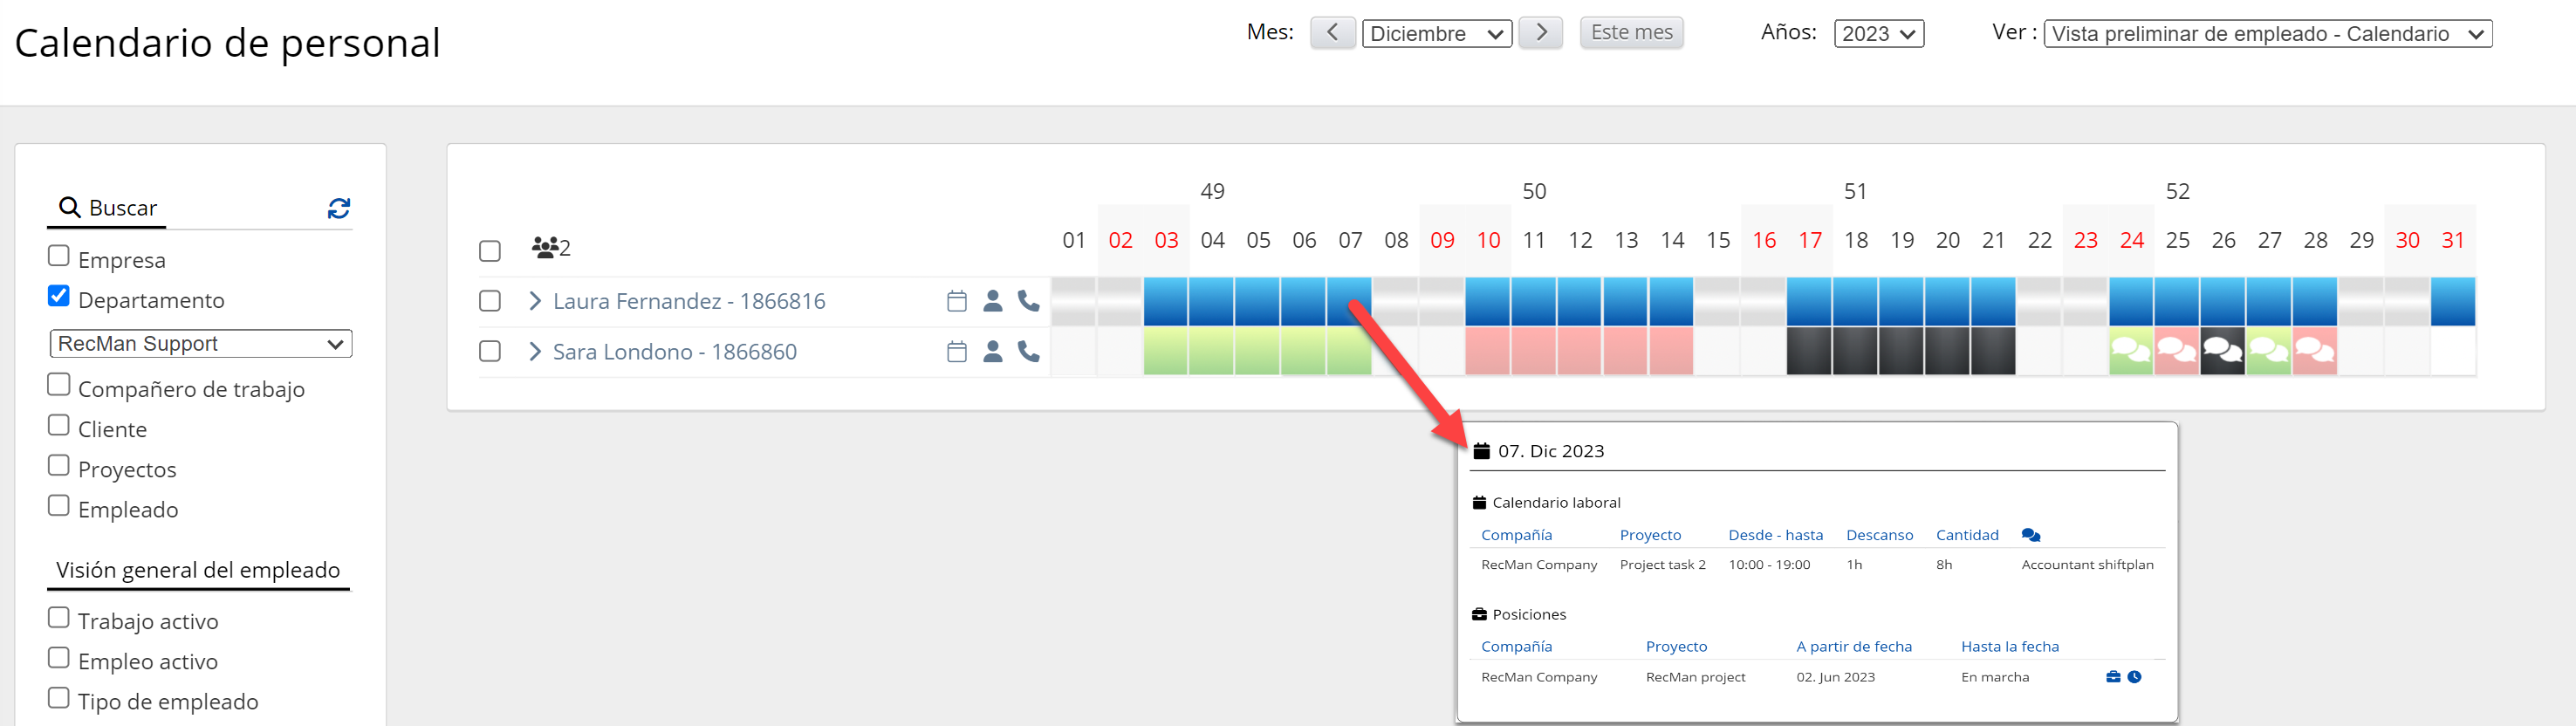This screenshot has width=2576, height=726.
Task: Open the Años dropdown showing 2023
Action: pos(1877,34)
